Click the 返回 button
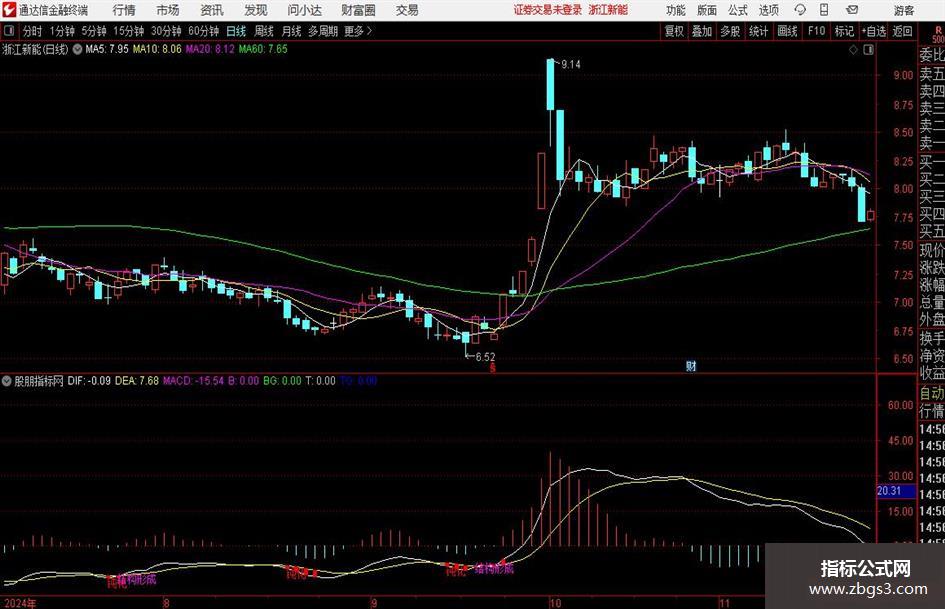 902,31
